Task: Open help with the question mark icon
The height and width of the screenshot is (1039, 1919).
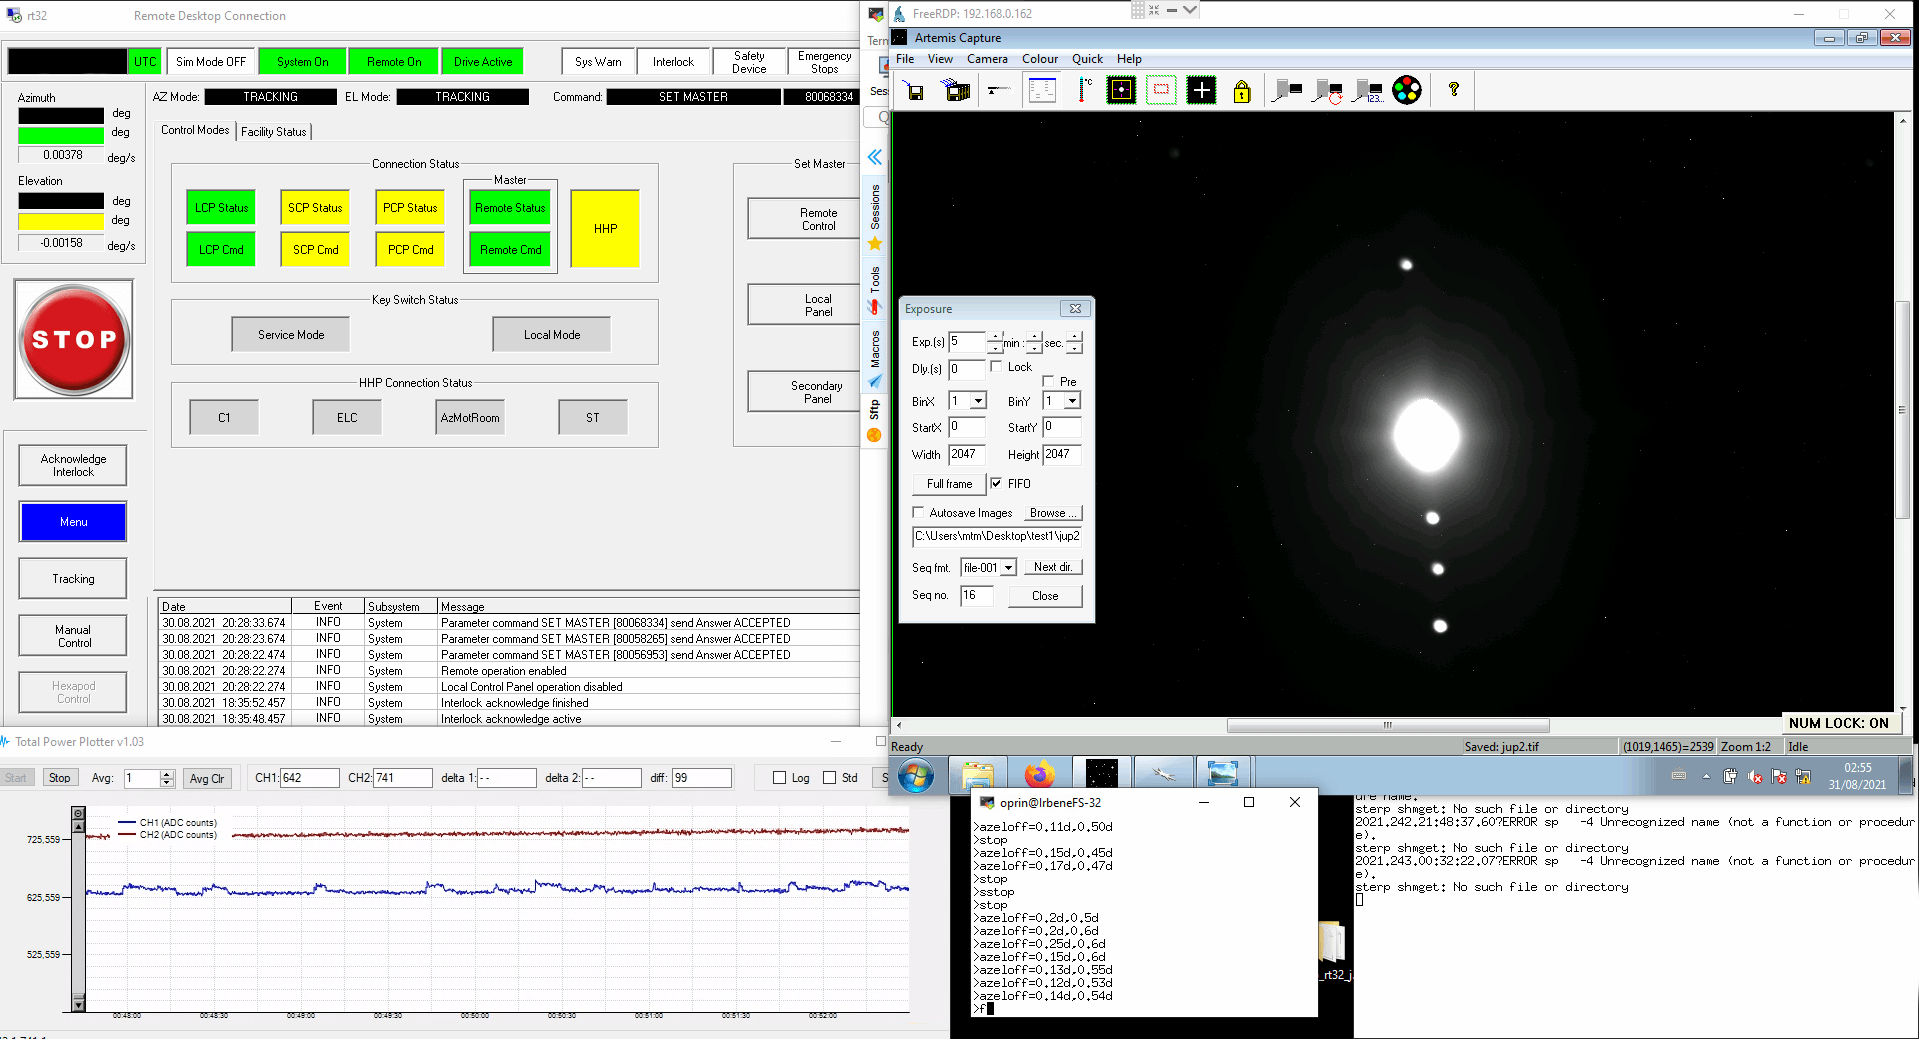Action: [1454, 90]
